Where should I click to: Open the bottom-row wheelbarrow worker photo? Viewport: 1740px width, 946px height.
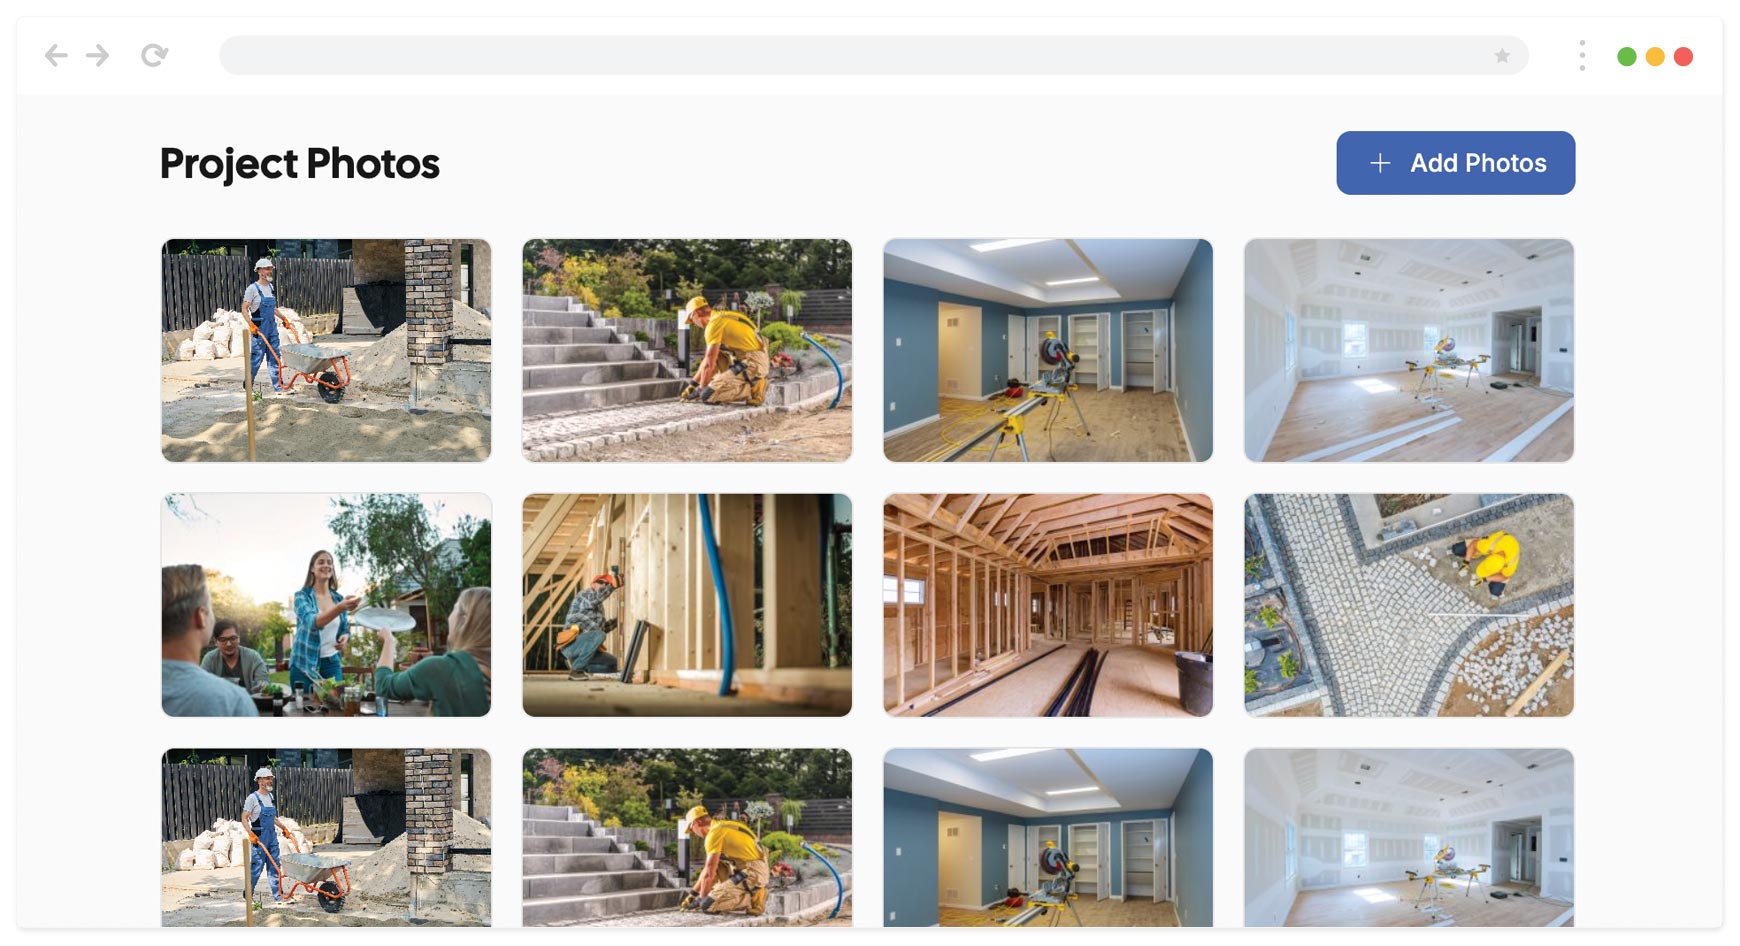click(x=326, y=838)
